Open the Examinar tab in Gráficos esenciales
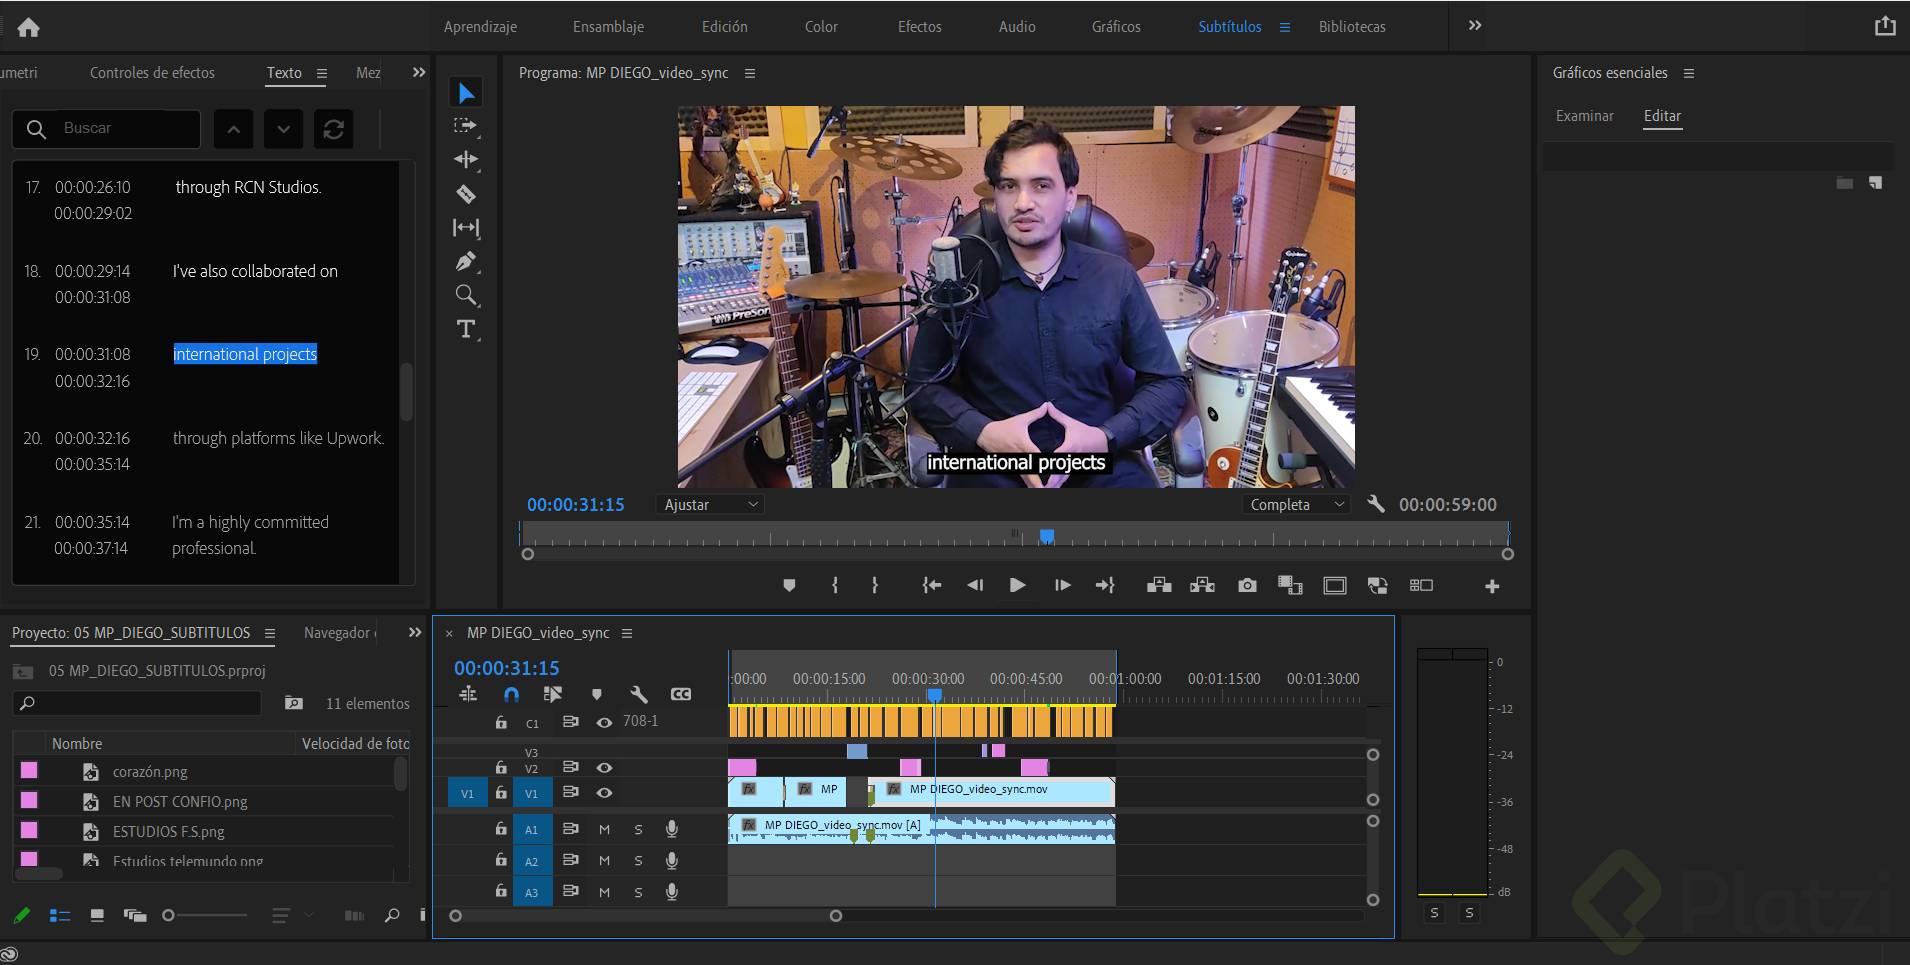 click(x=1584, y=116)
